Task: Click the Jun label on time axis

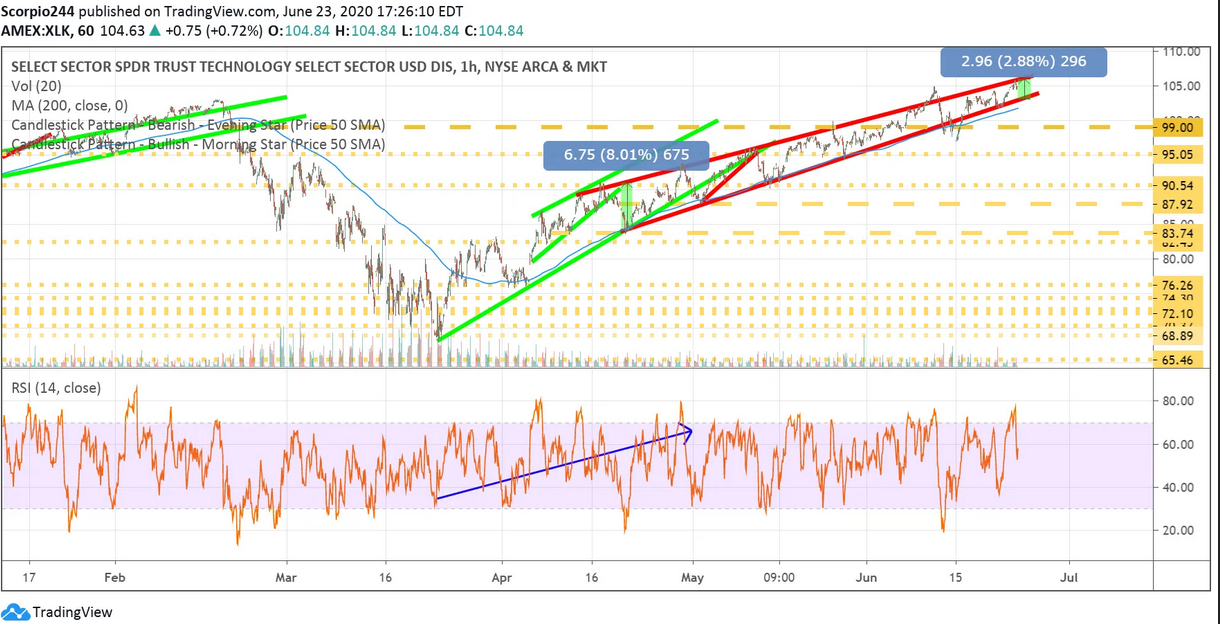Action: point(867,578)
